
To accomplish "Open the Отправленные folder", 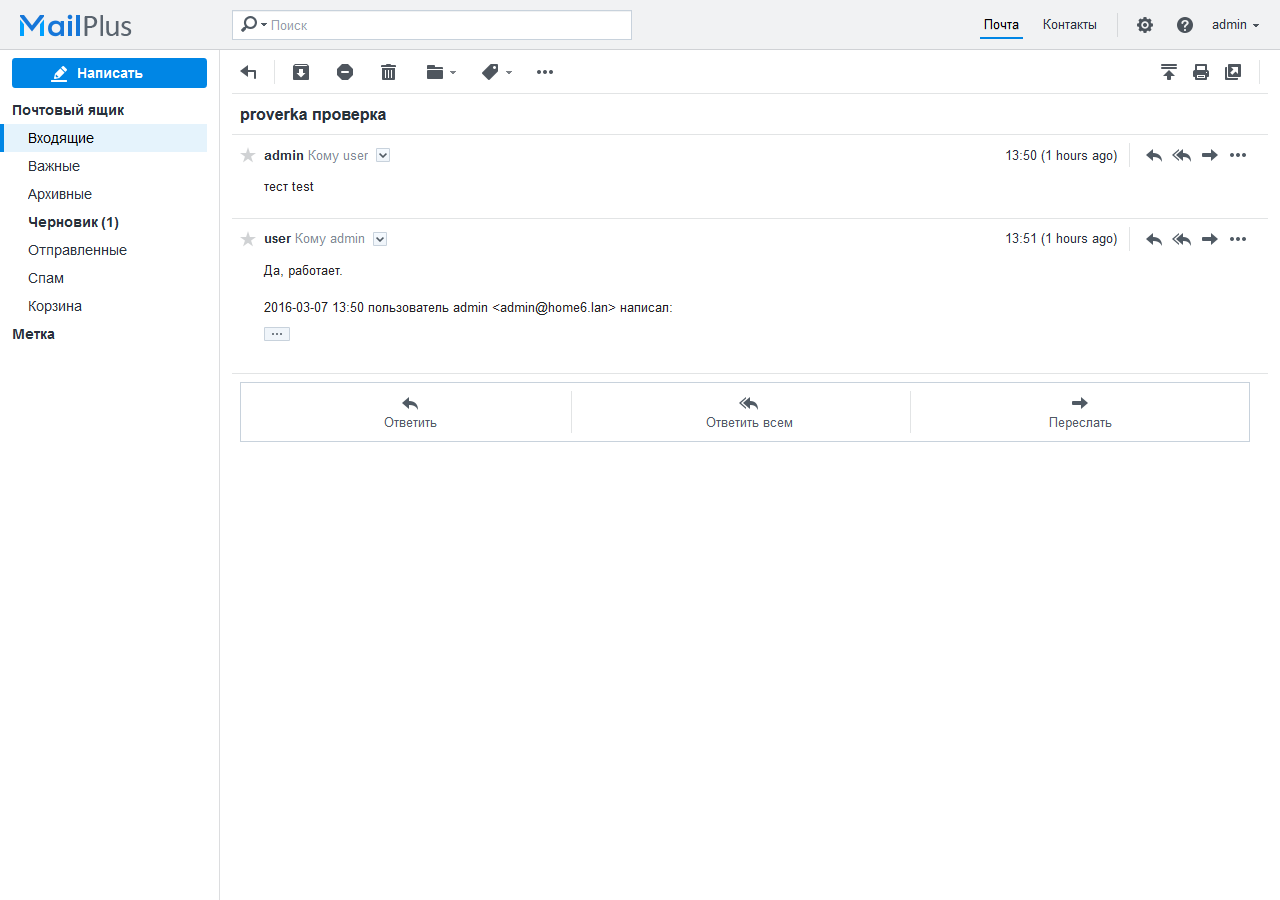I will click(104, 250).
